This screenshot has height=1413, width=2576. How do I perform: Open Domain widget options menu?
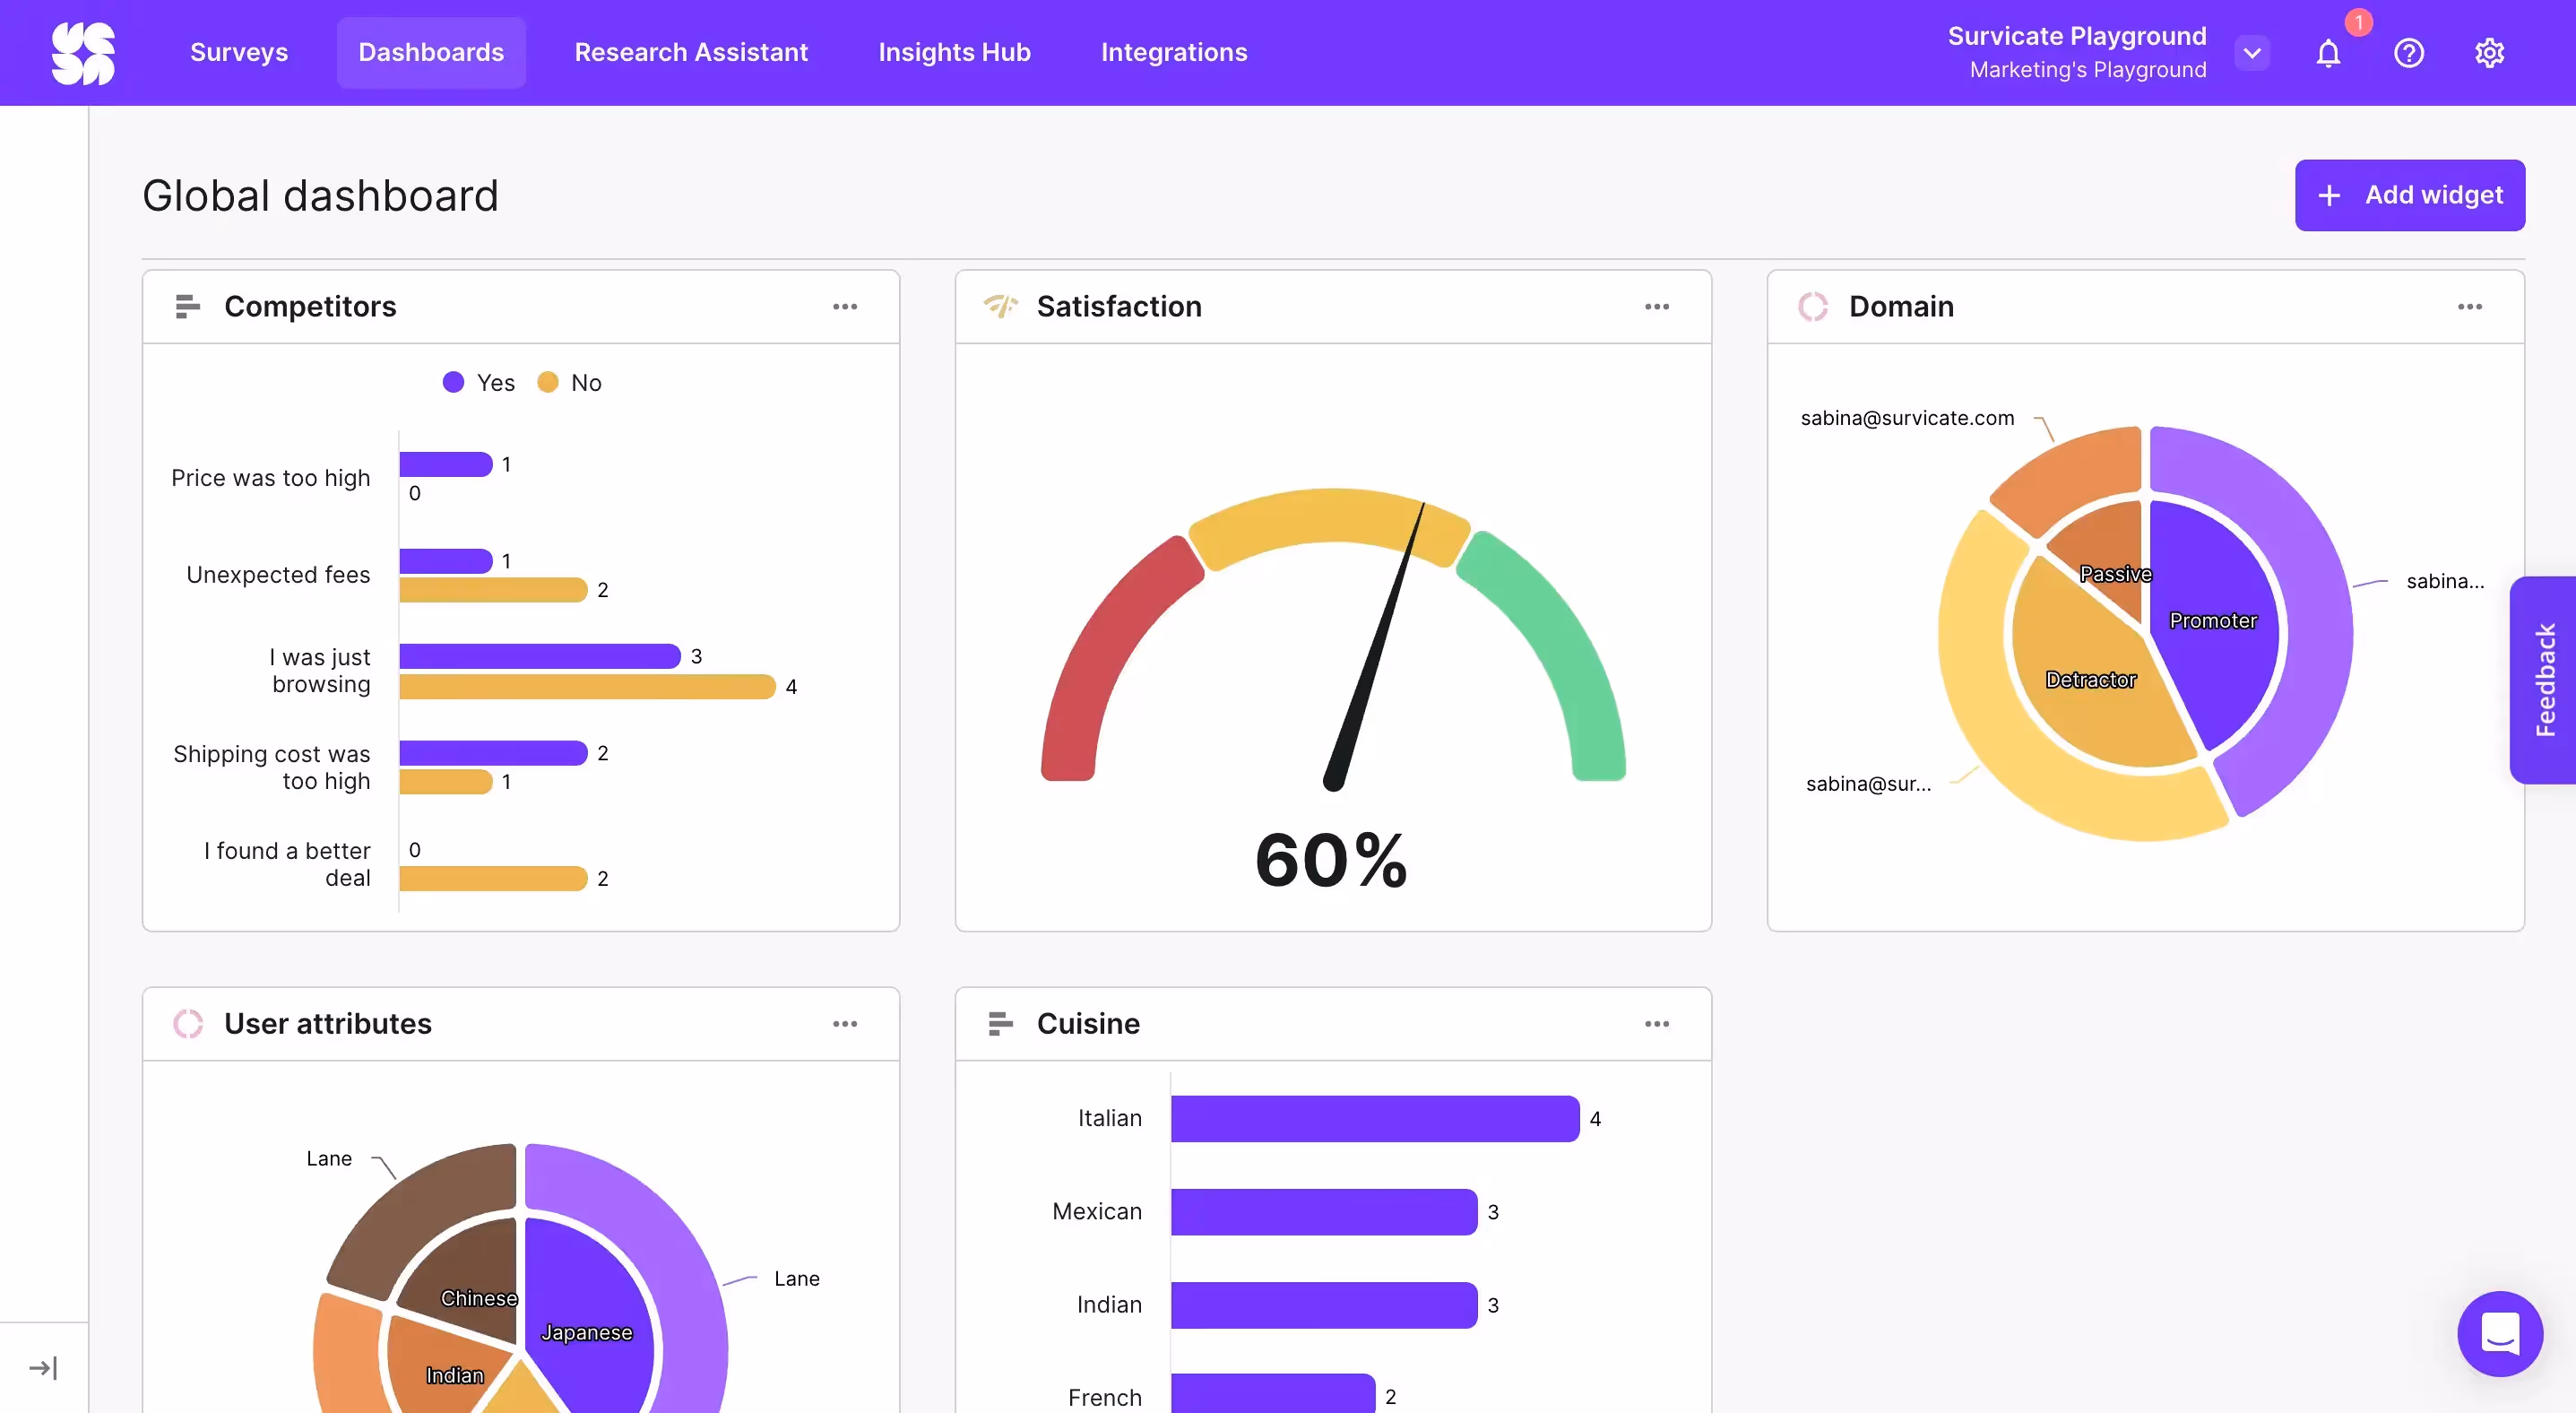2470,306
